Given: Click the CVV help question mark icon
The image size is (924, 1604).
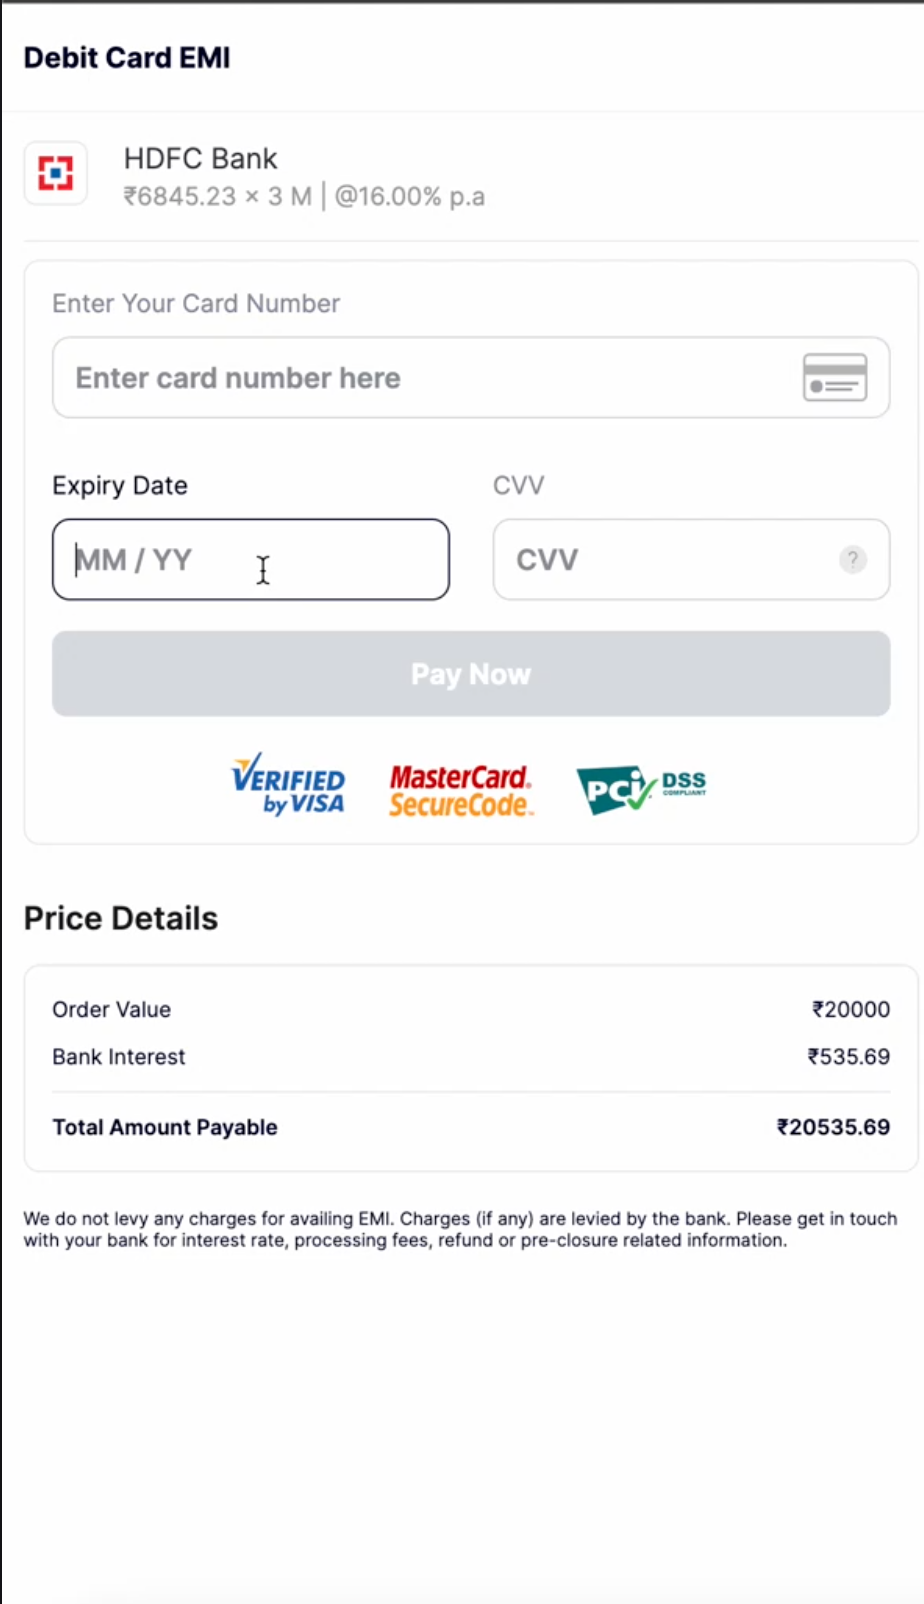Looking at the screenshot, I should coord(852,559).
